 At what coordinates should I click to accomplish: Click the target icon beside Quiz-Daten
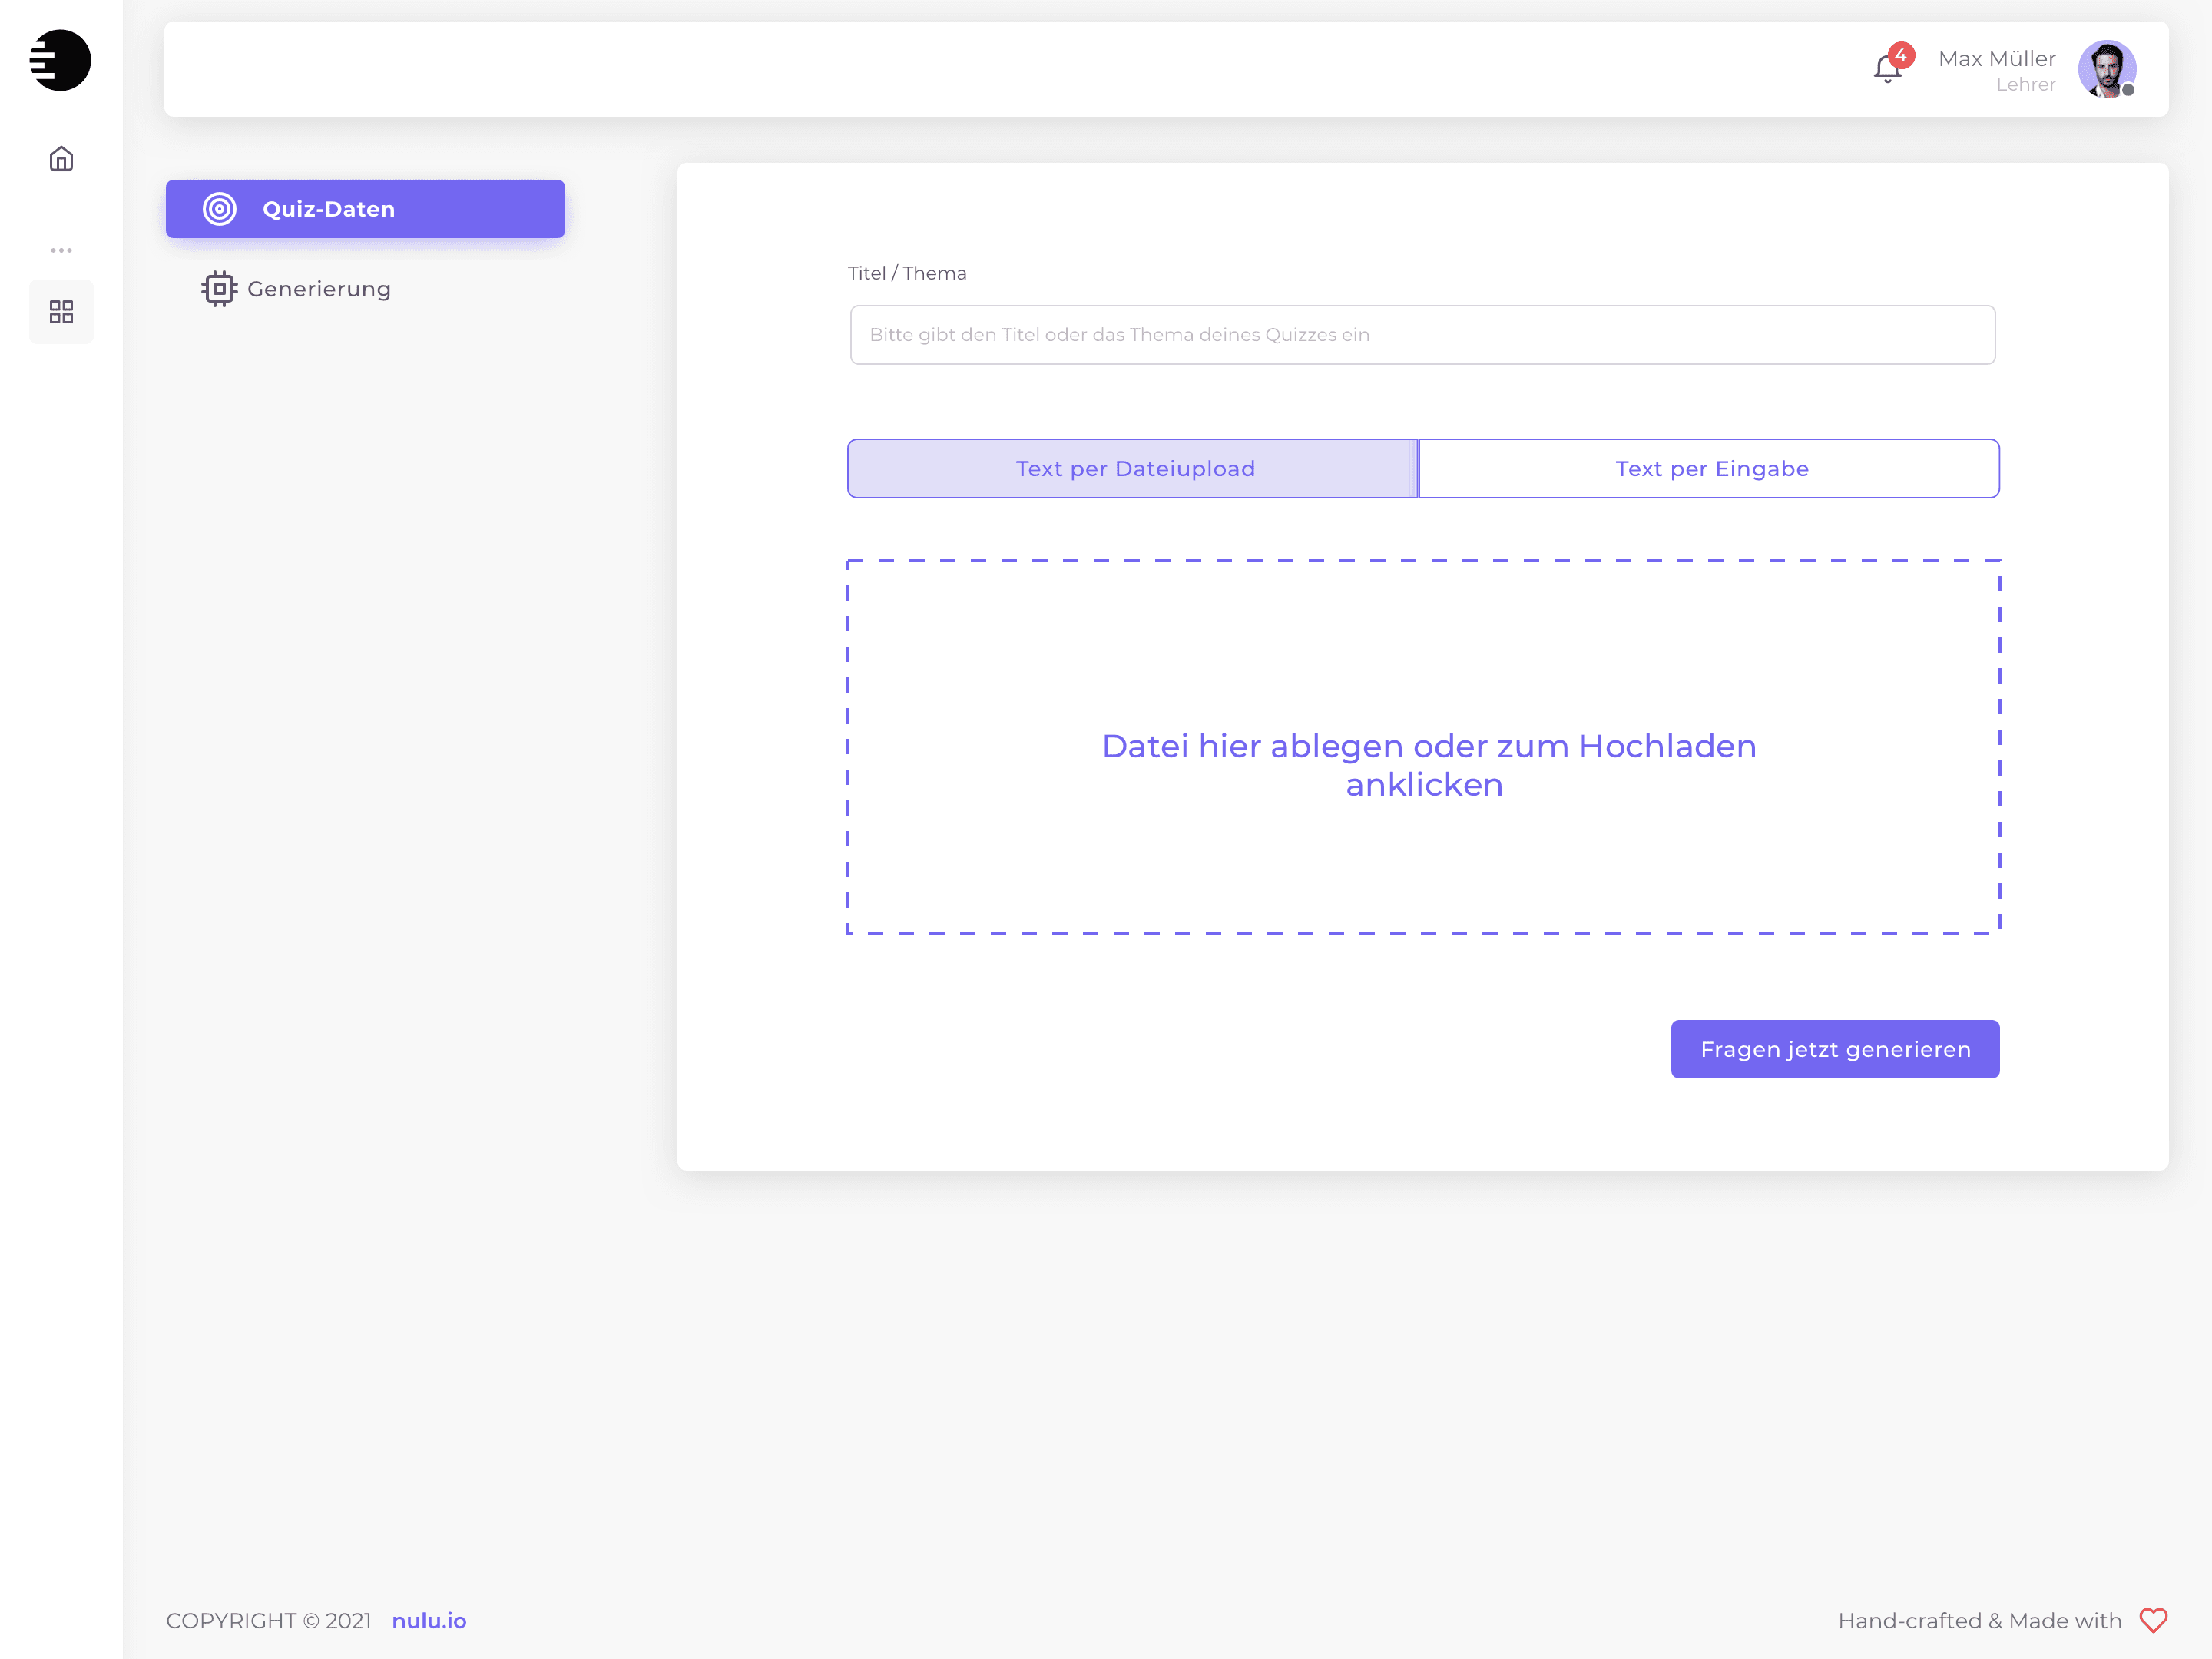219,209
